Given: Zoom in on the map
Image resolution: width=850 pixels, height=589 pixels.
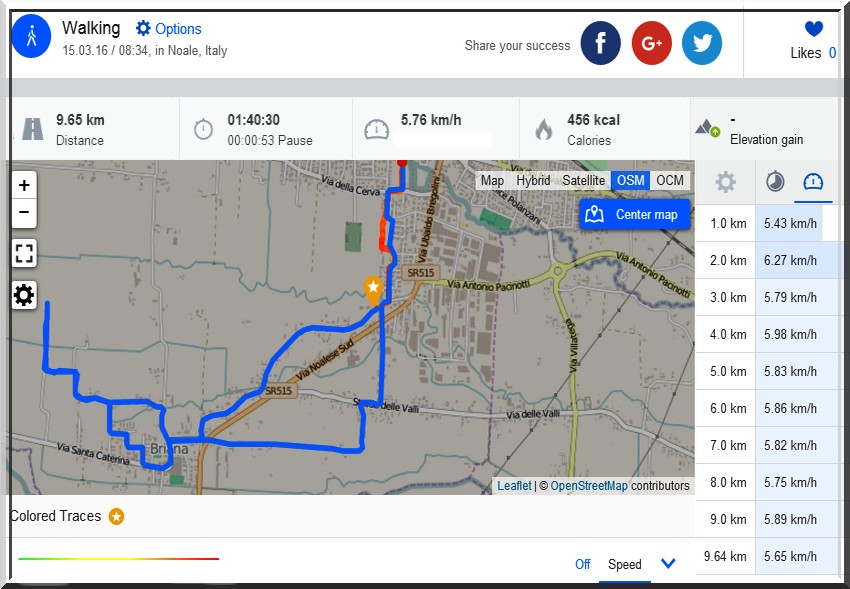Looking at the screenshot, I should pos(24,185).
